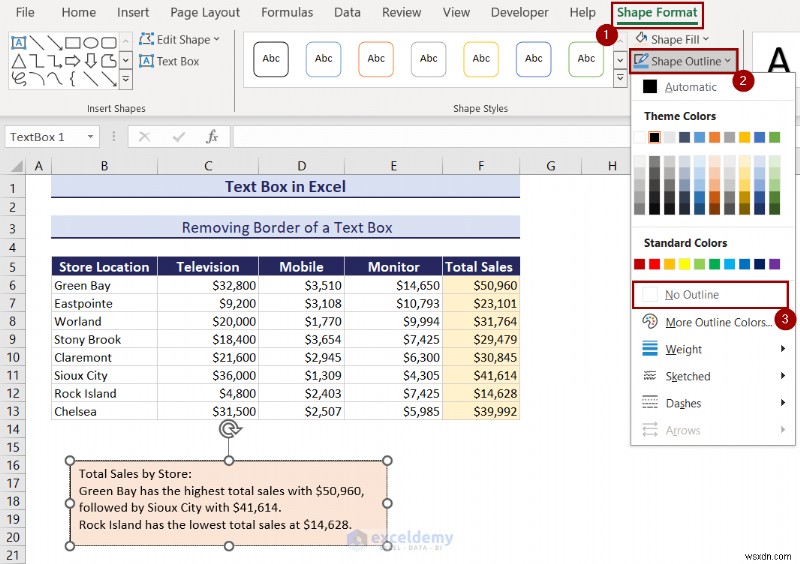Click the $41,614 total cell
Viewport: 800px width, 564px height.
coord(481,375)
